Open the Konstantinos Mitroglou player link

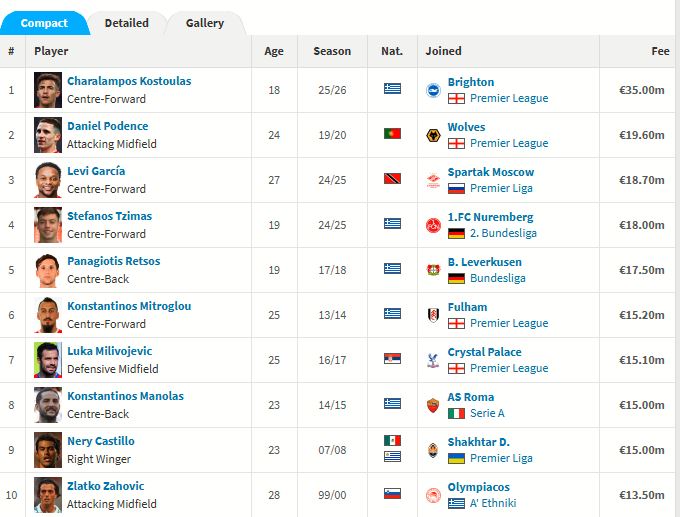pos(129,306)
